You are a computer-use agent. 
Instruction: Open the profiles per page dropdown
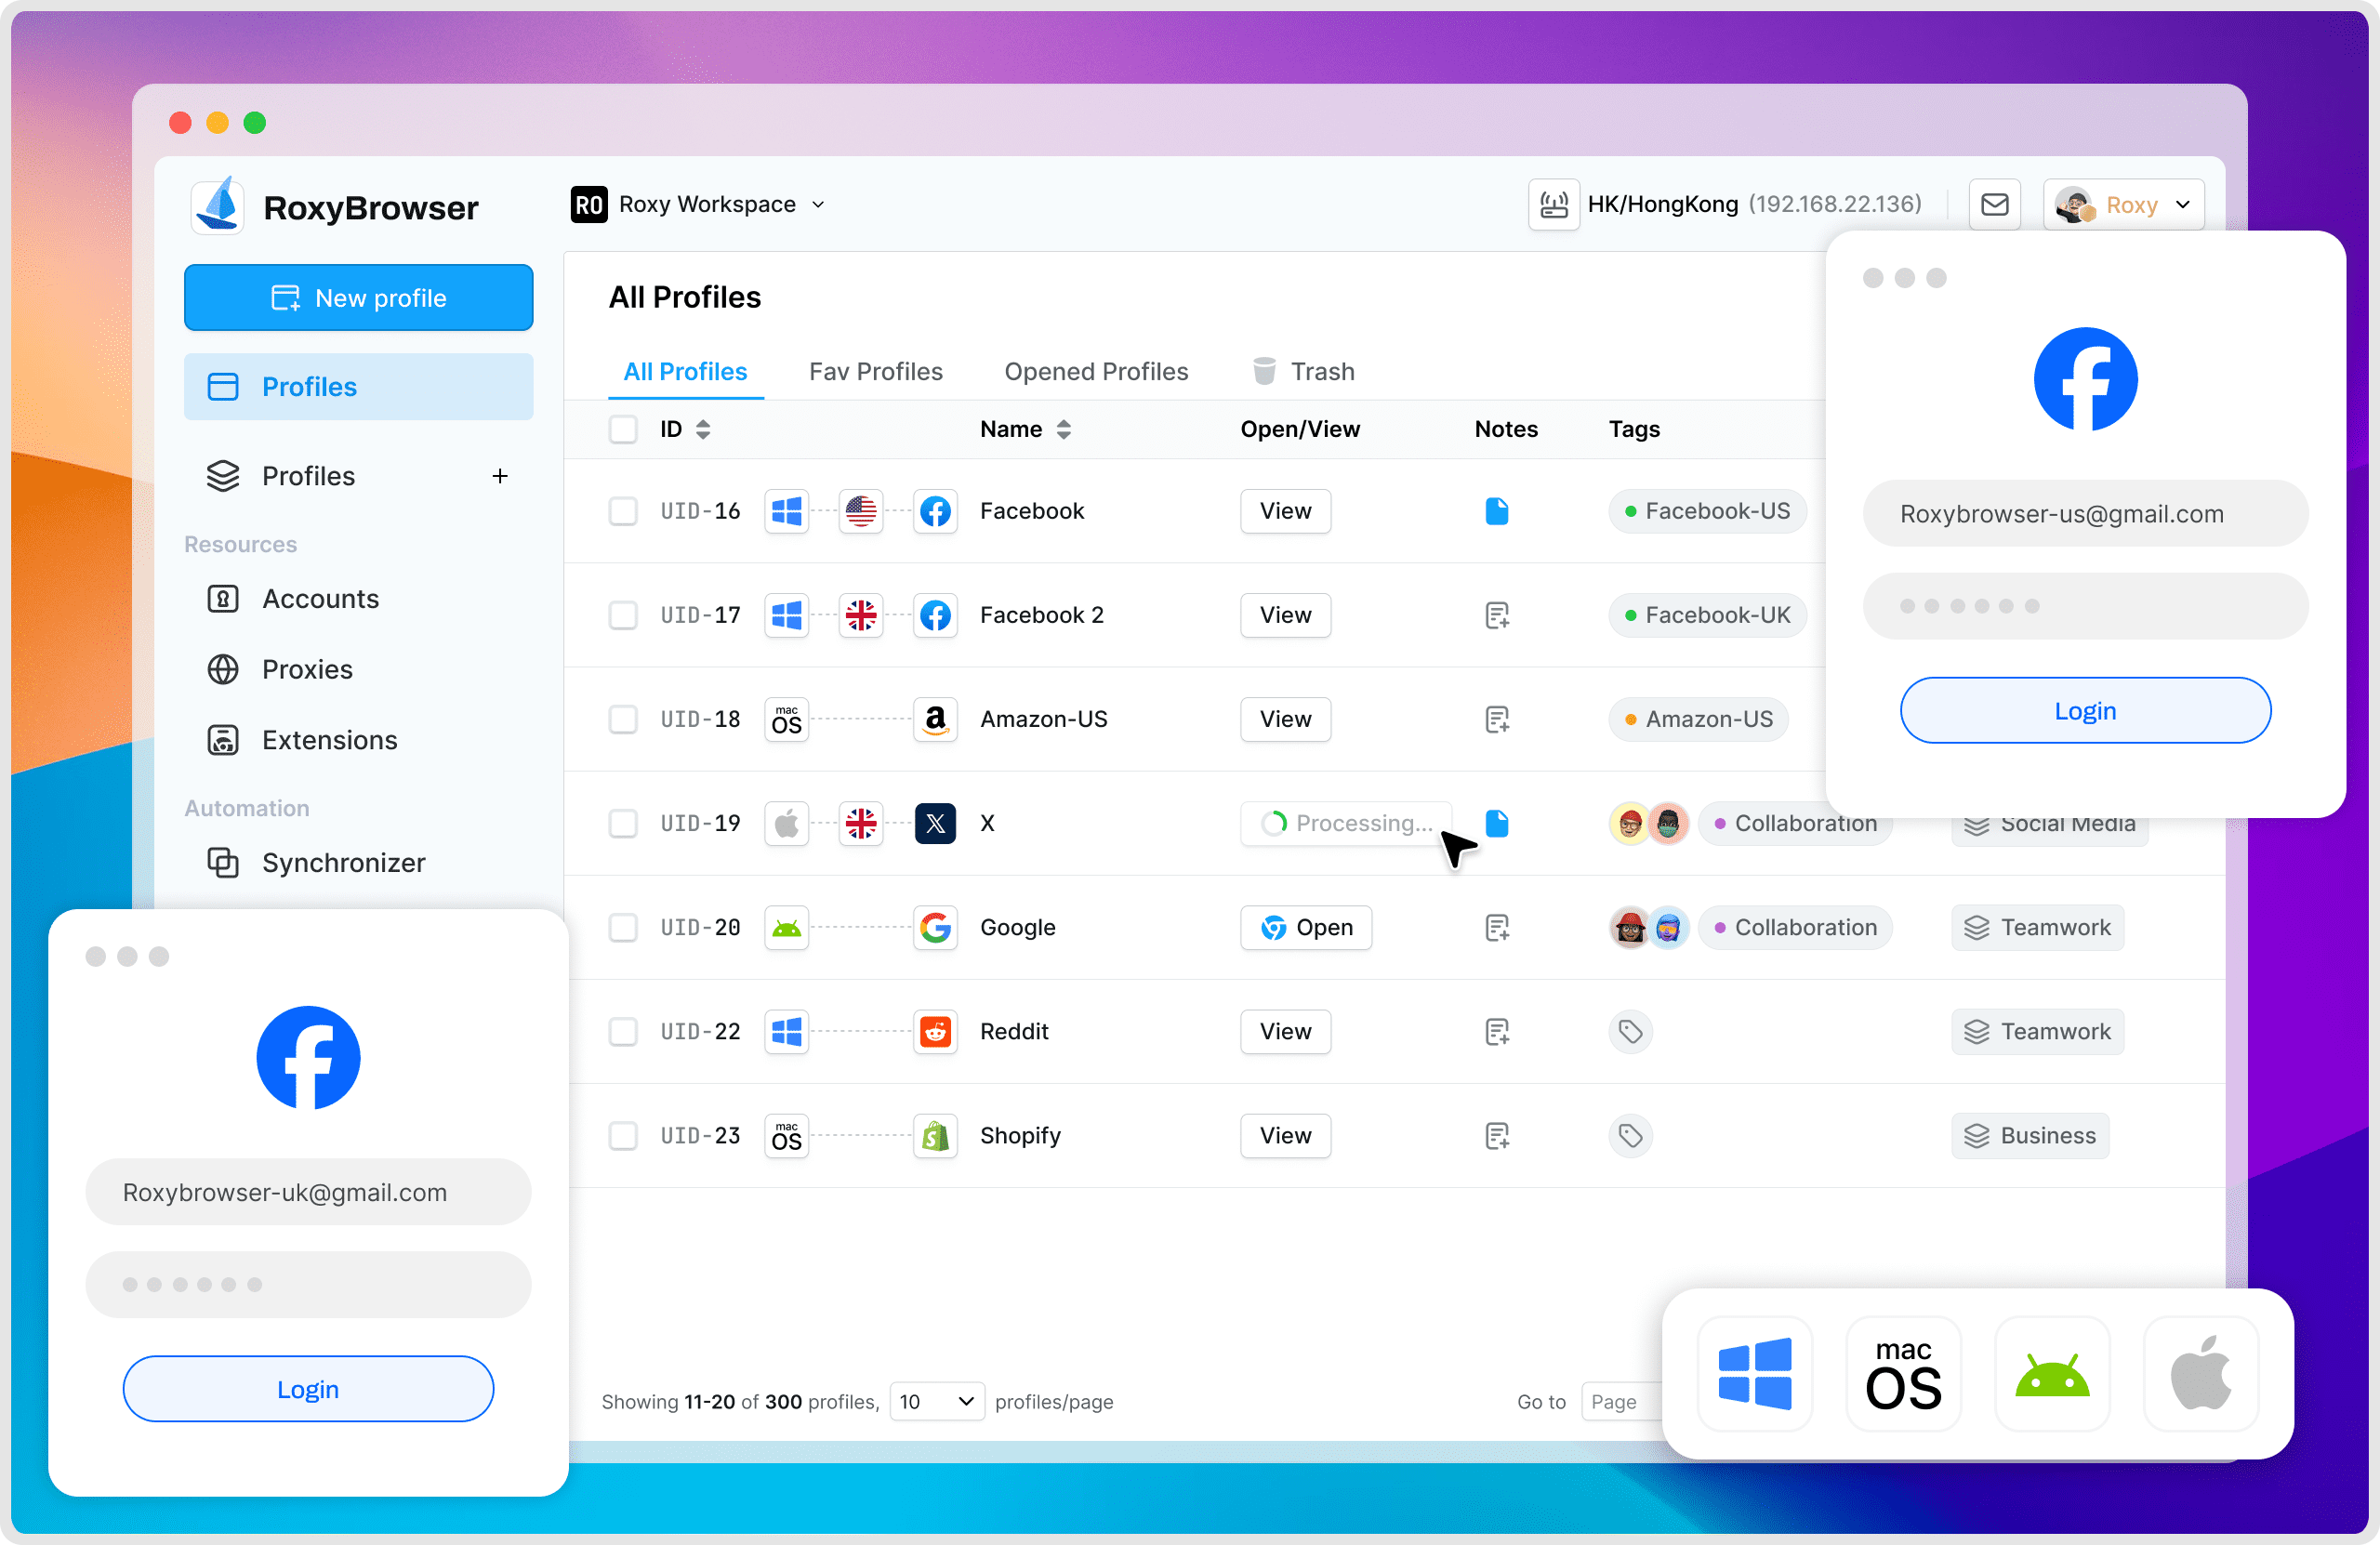point(936,1401)
